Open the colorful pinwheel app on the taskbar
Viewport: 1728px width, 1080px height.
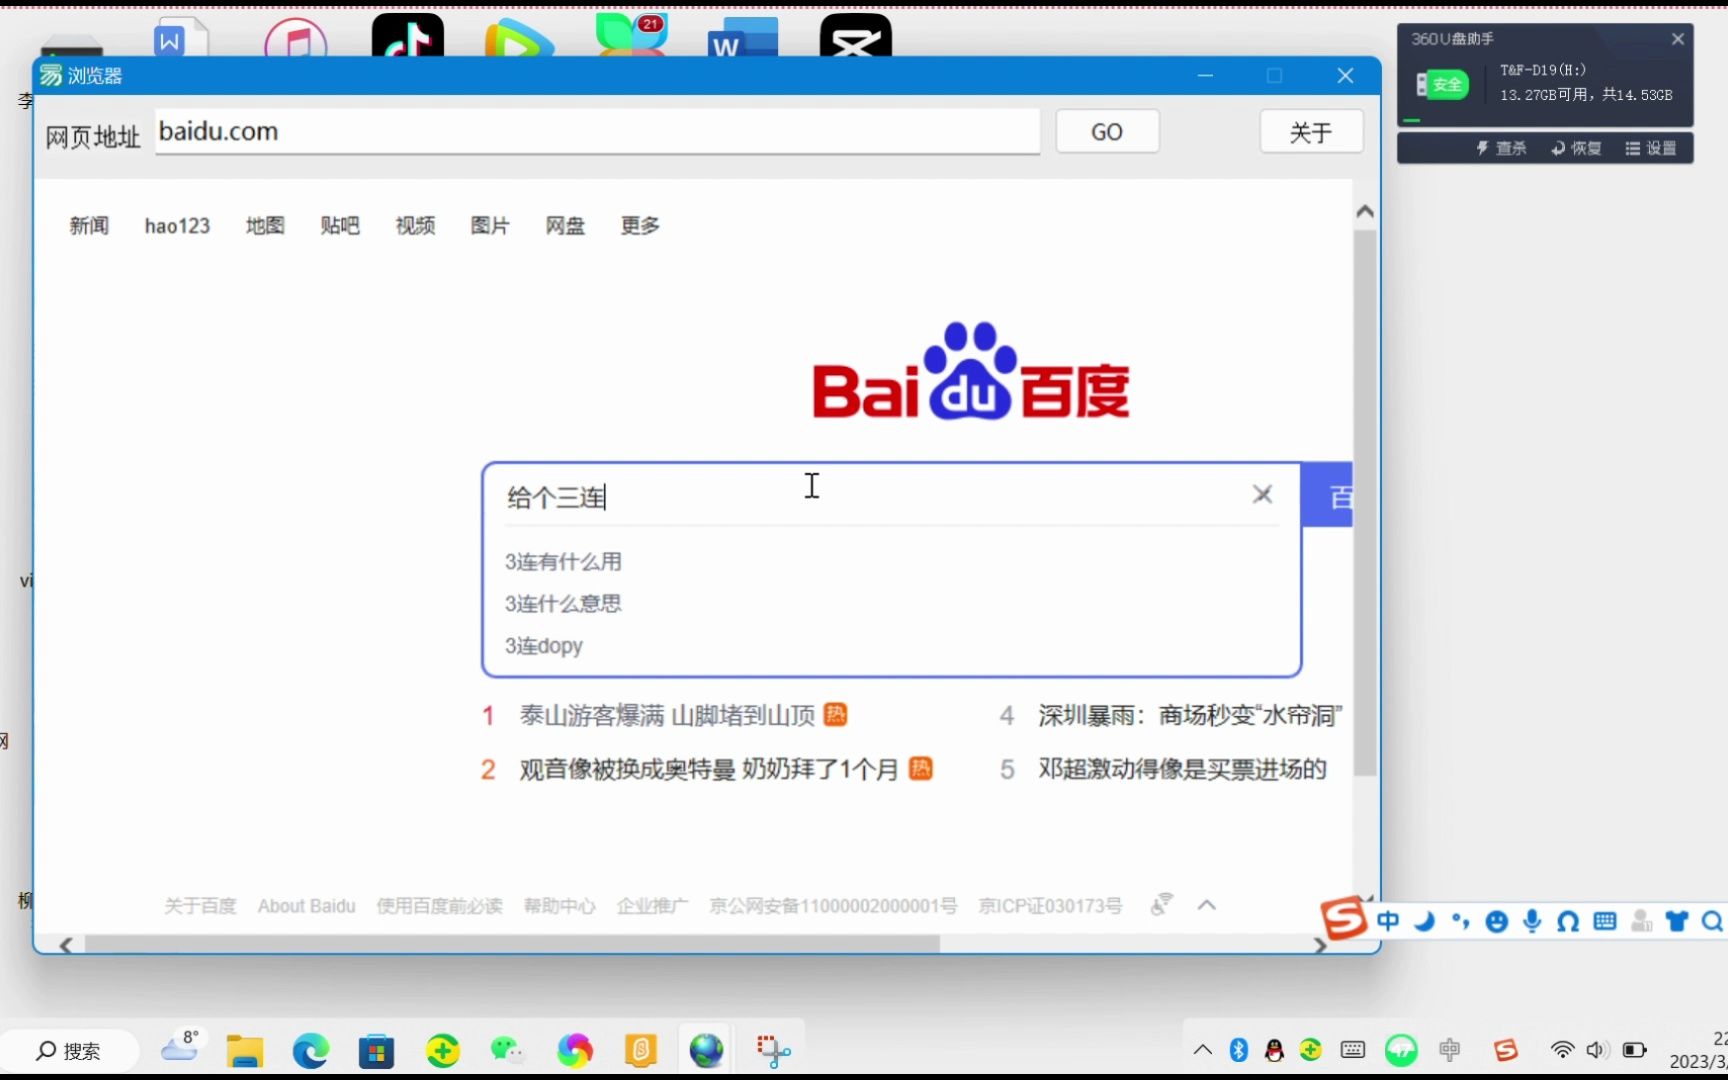(x=575, y=1051)
